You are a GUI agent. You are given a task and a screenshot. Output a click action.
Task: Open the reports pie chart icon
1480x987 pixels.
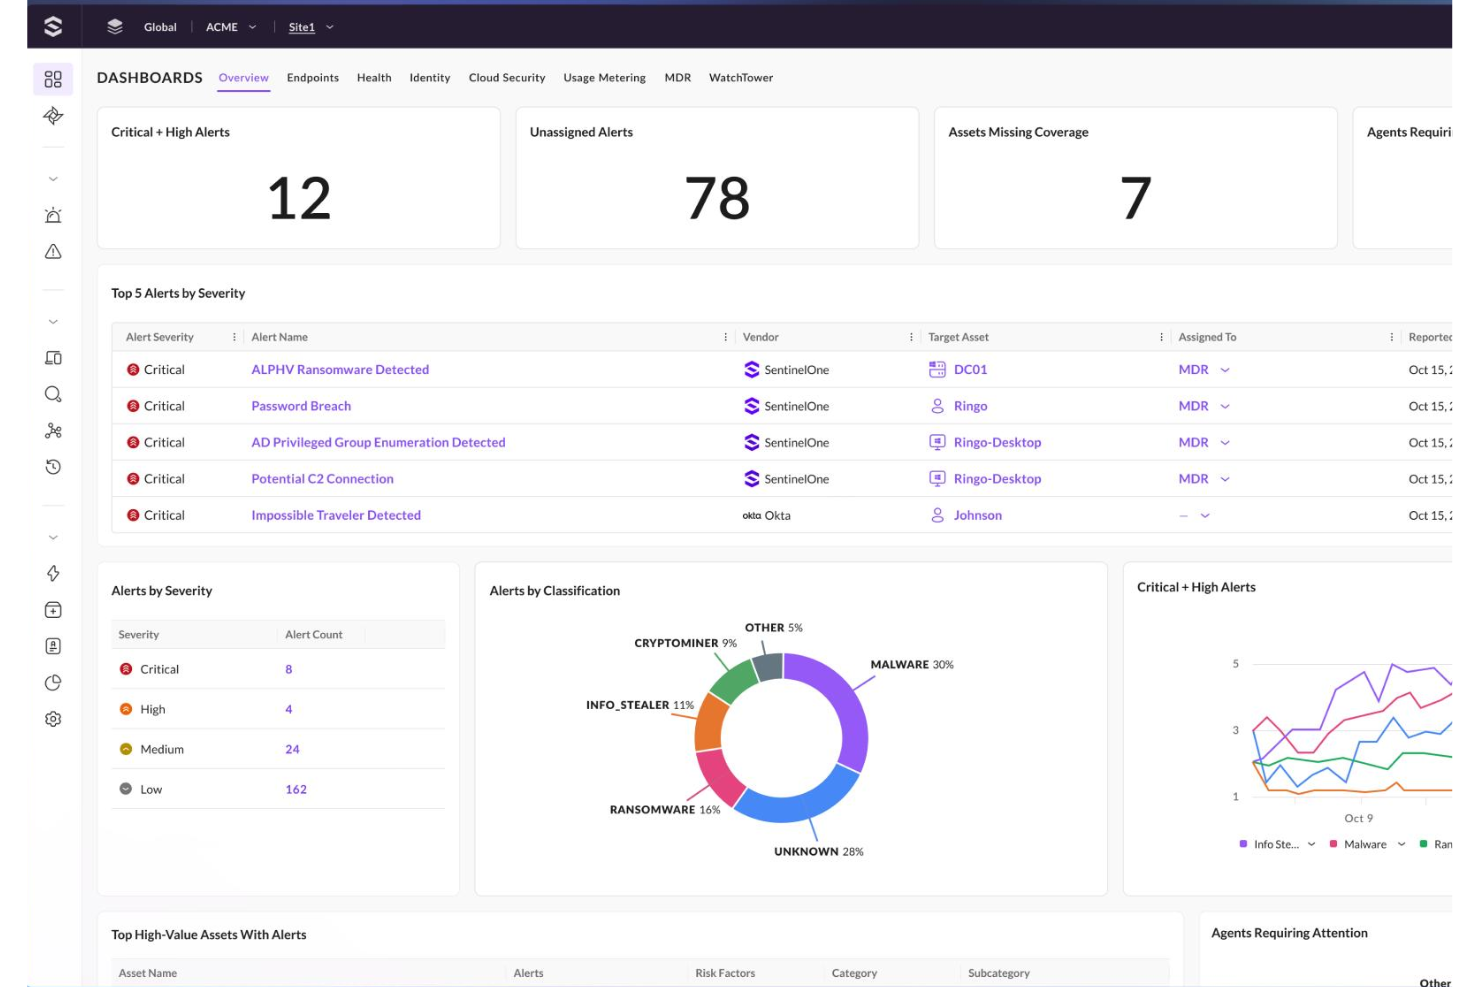pyautogui.click(x=53, y=682)
